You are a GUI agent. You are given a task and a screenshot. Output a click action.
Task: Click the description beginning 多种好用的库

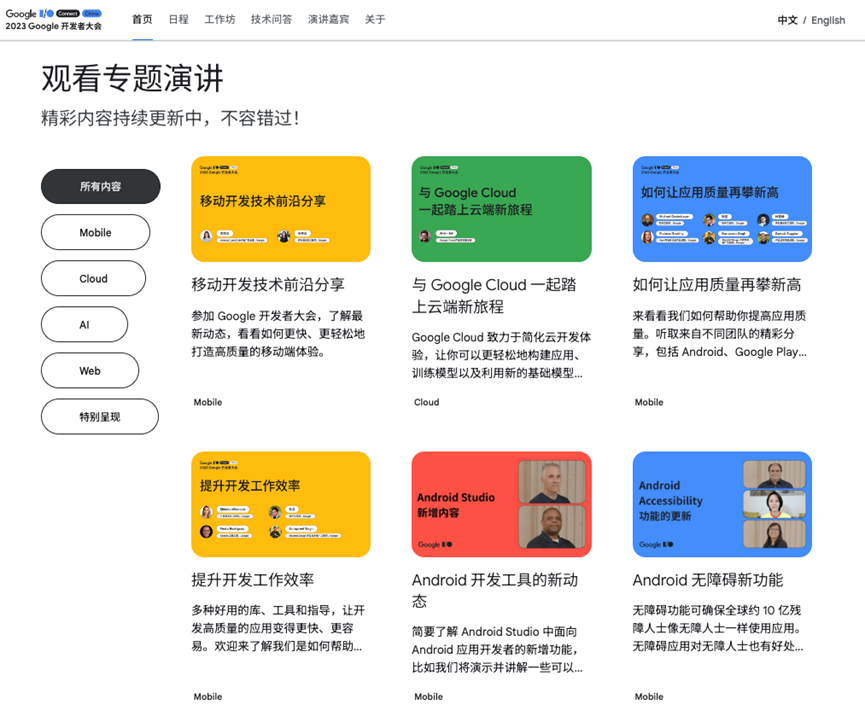click(278, 628)
